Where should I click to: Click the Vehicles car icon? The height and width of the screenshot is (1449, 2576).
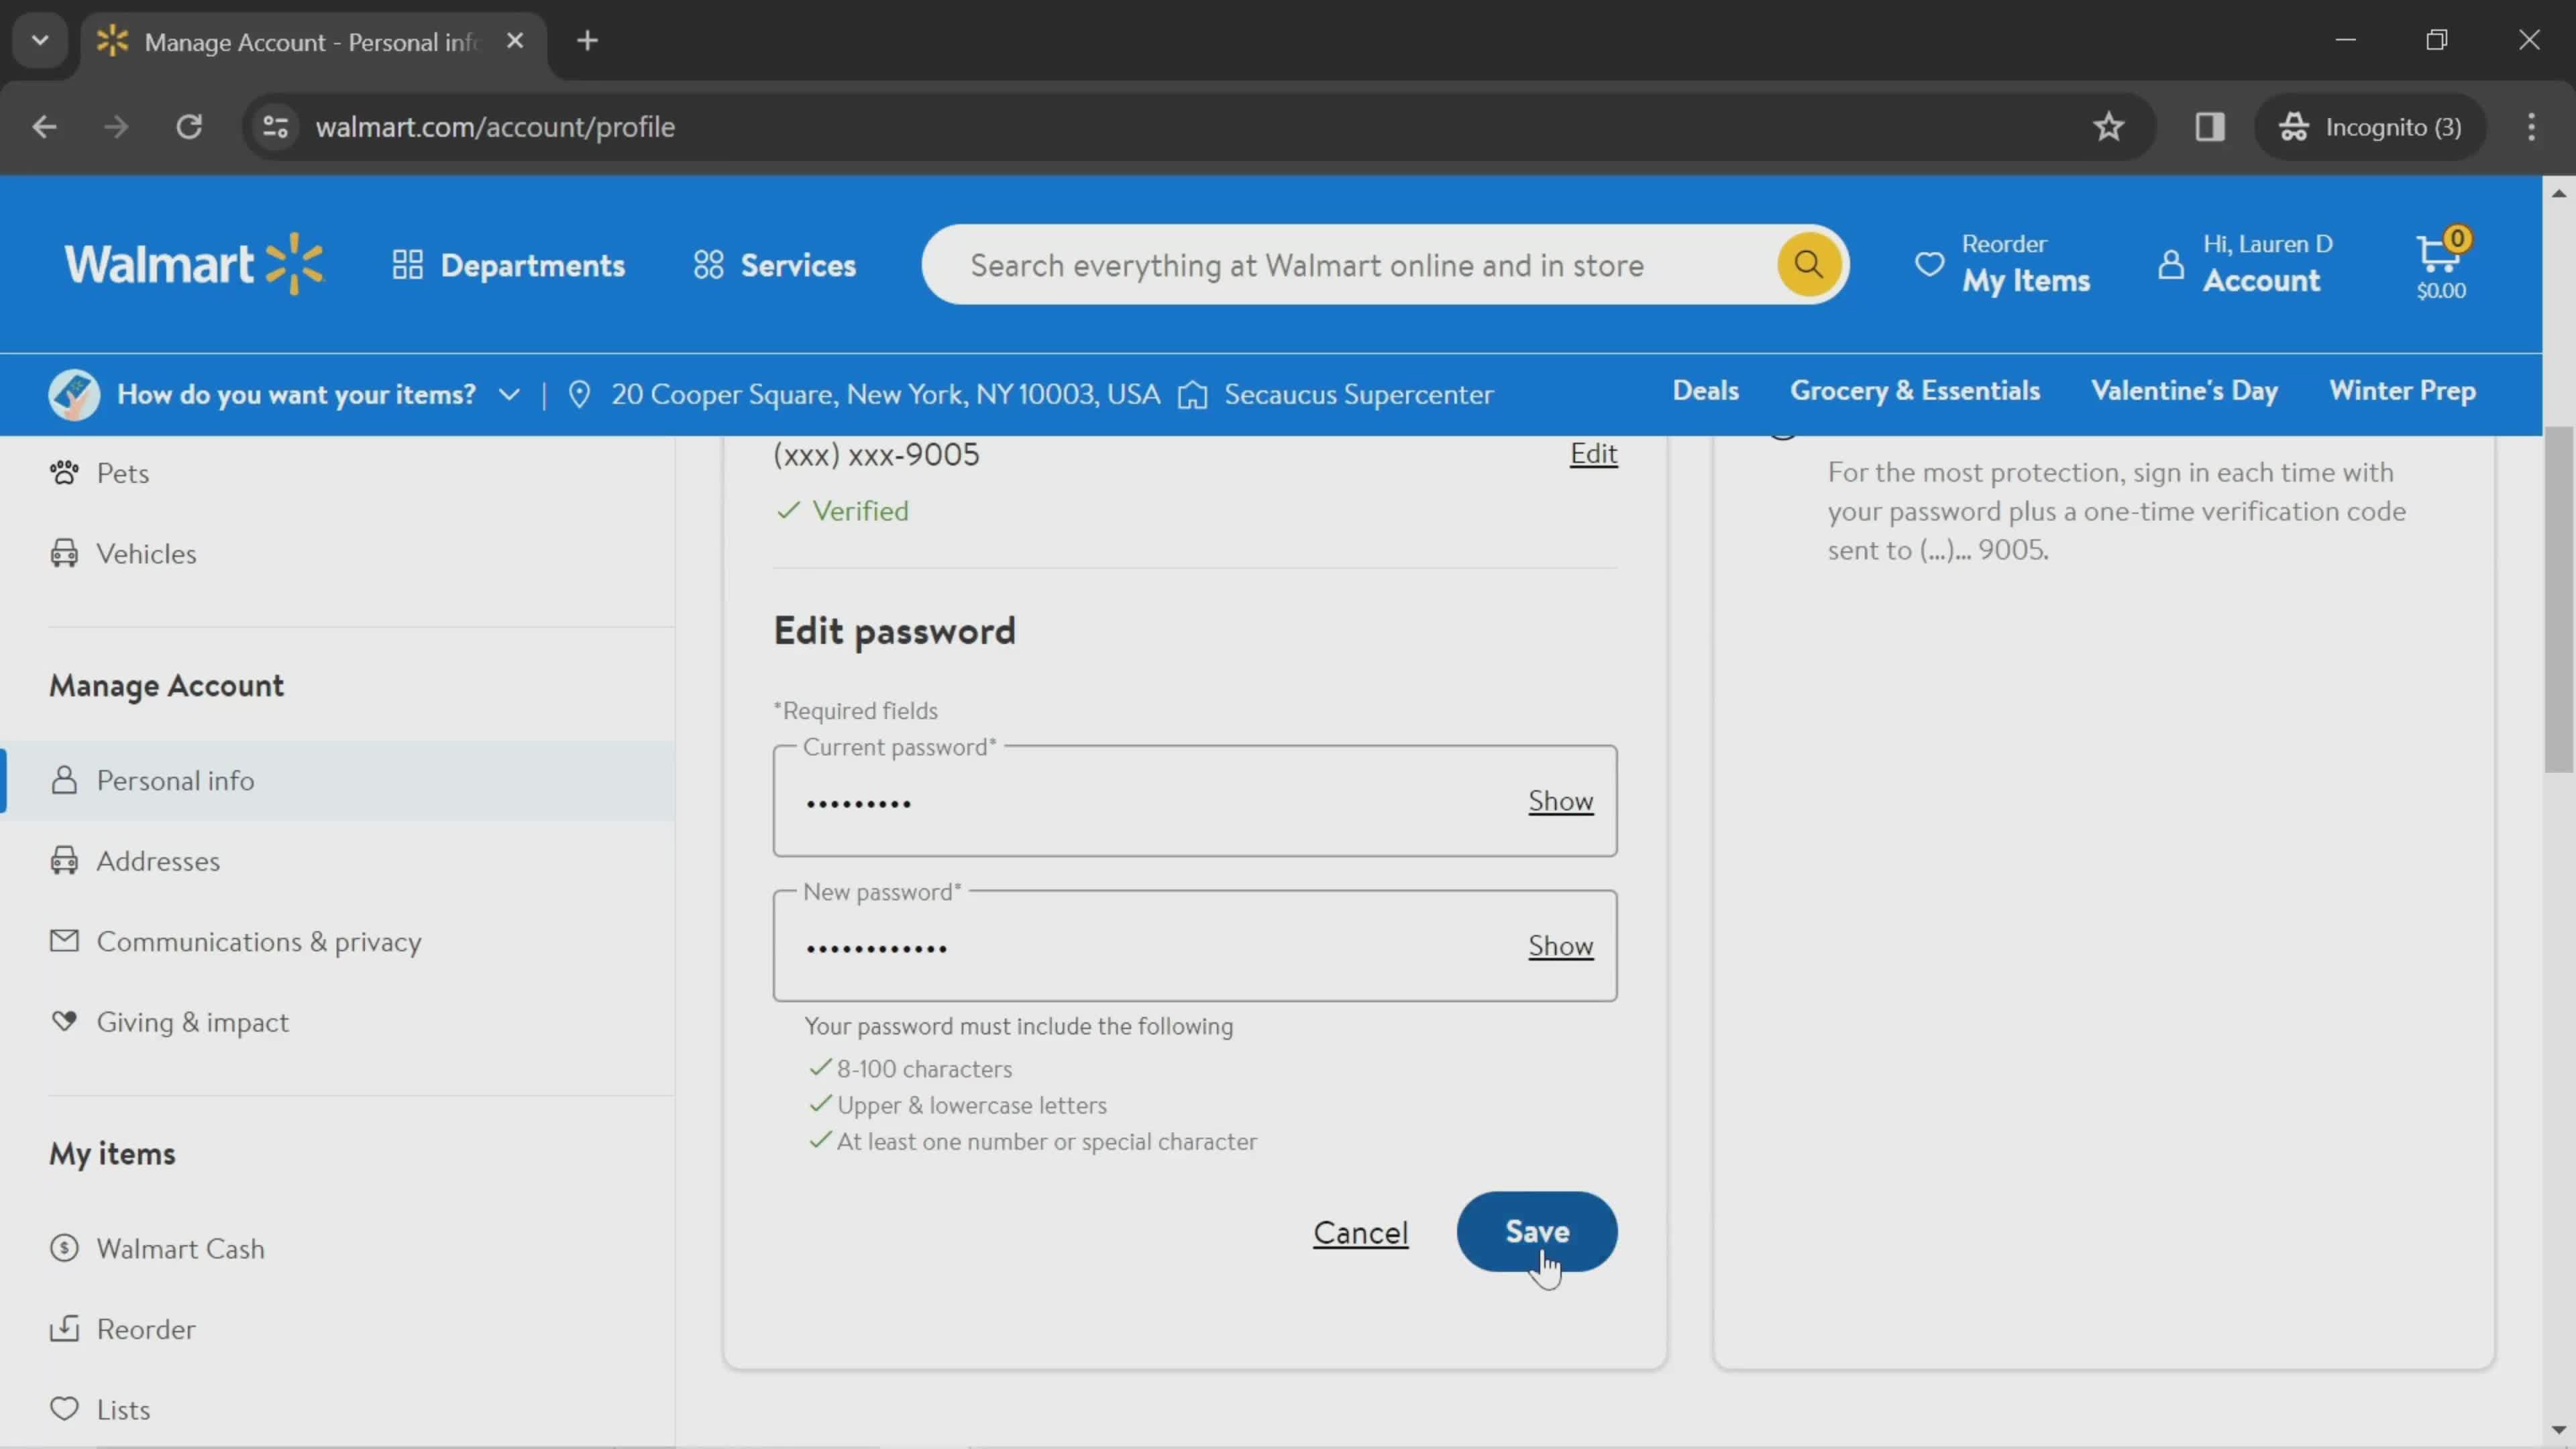click(x=64, y=553)
